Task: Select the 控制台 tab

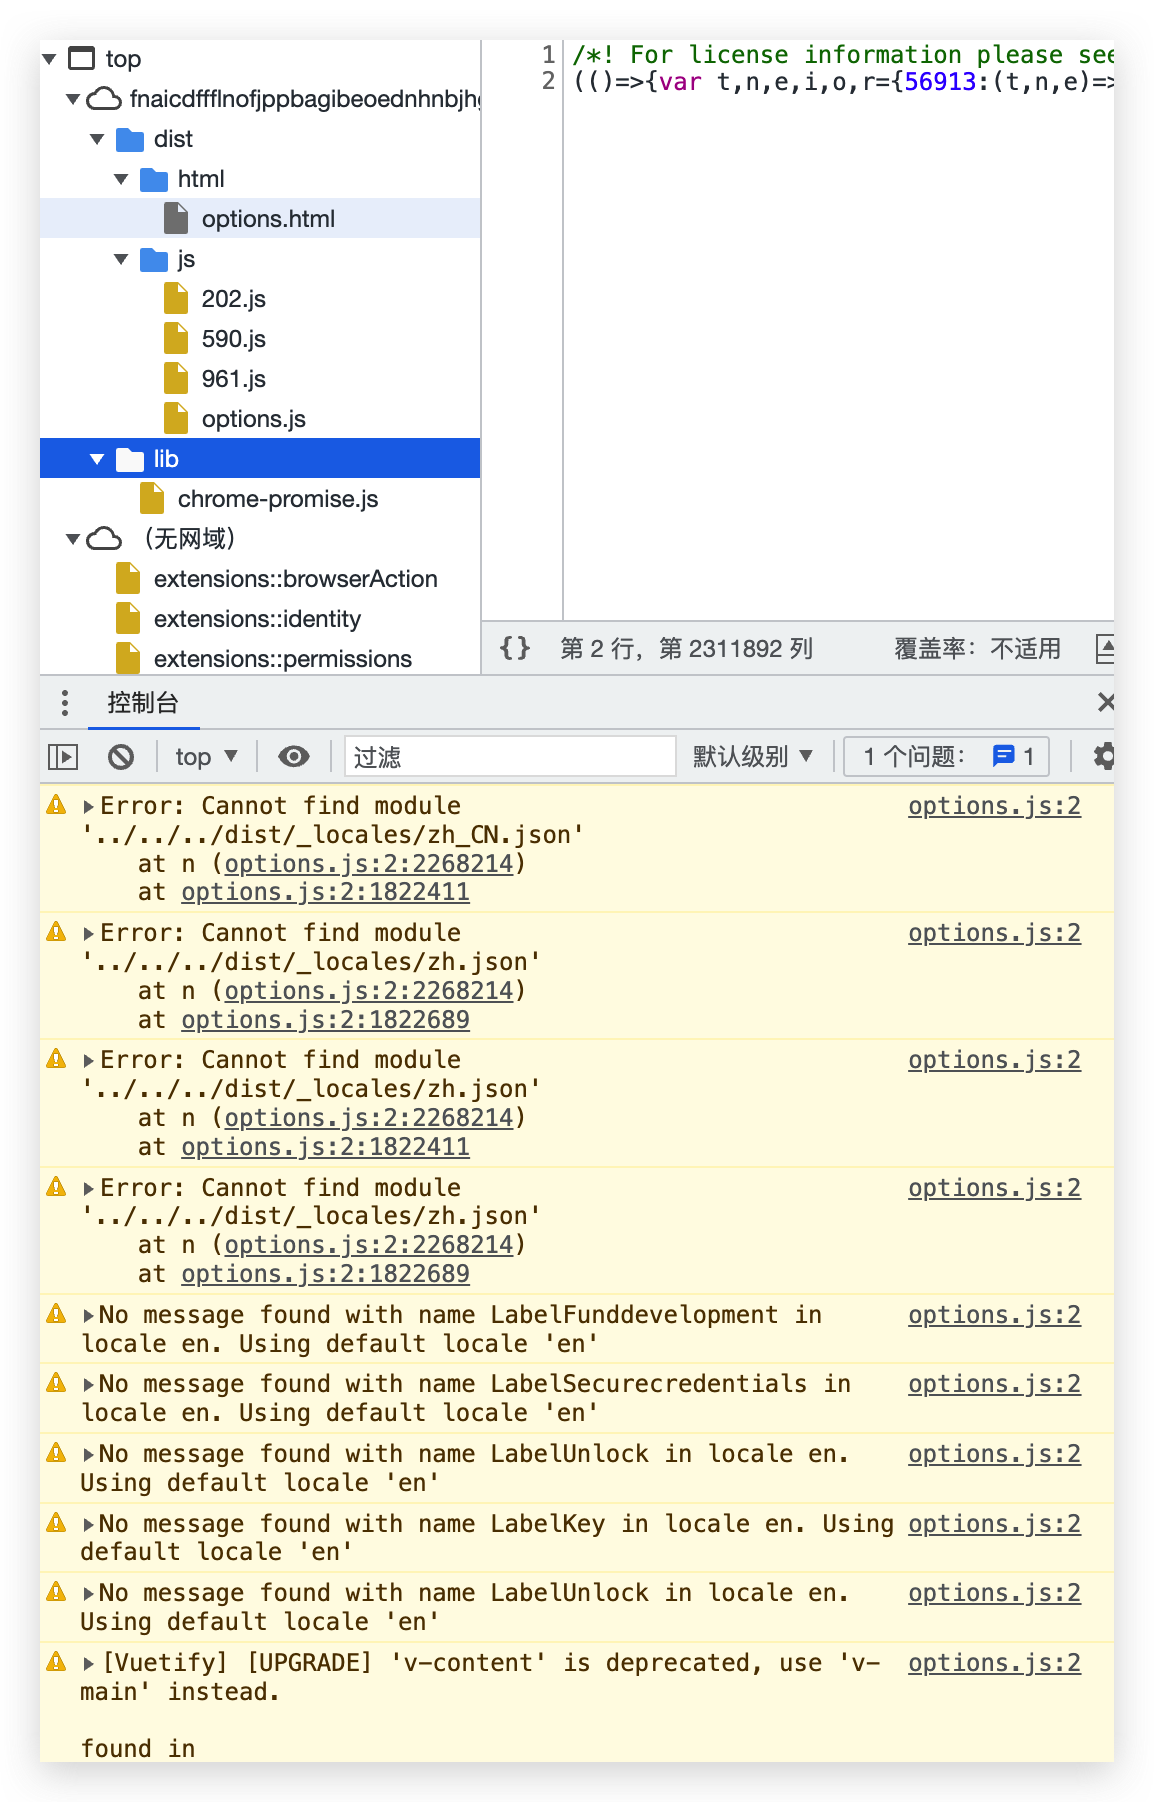Action: tap(143, 703)
